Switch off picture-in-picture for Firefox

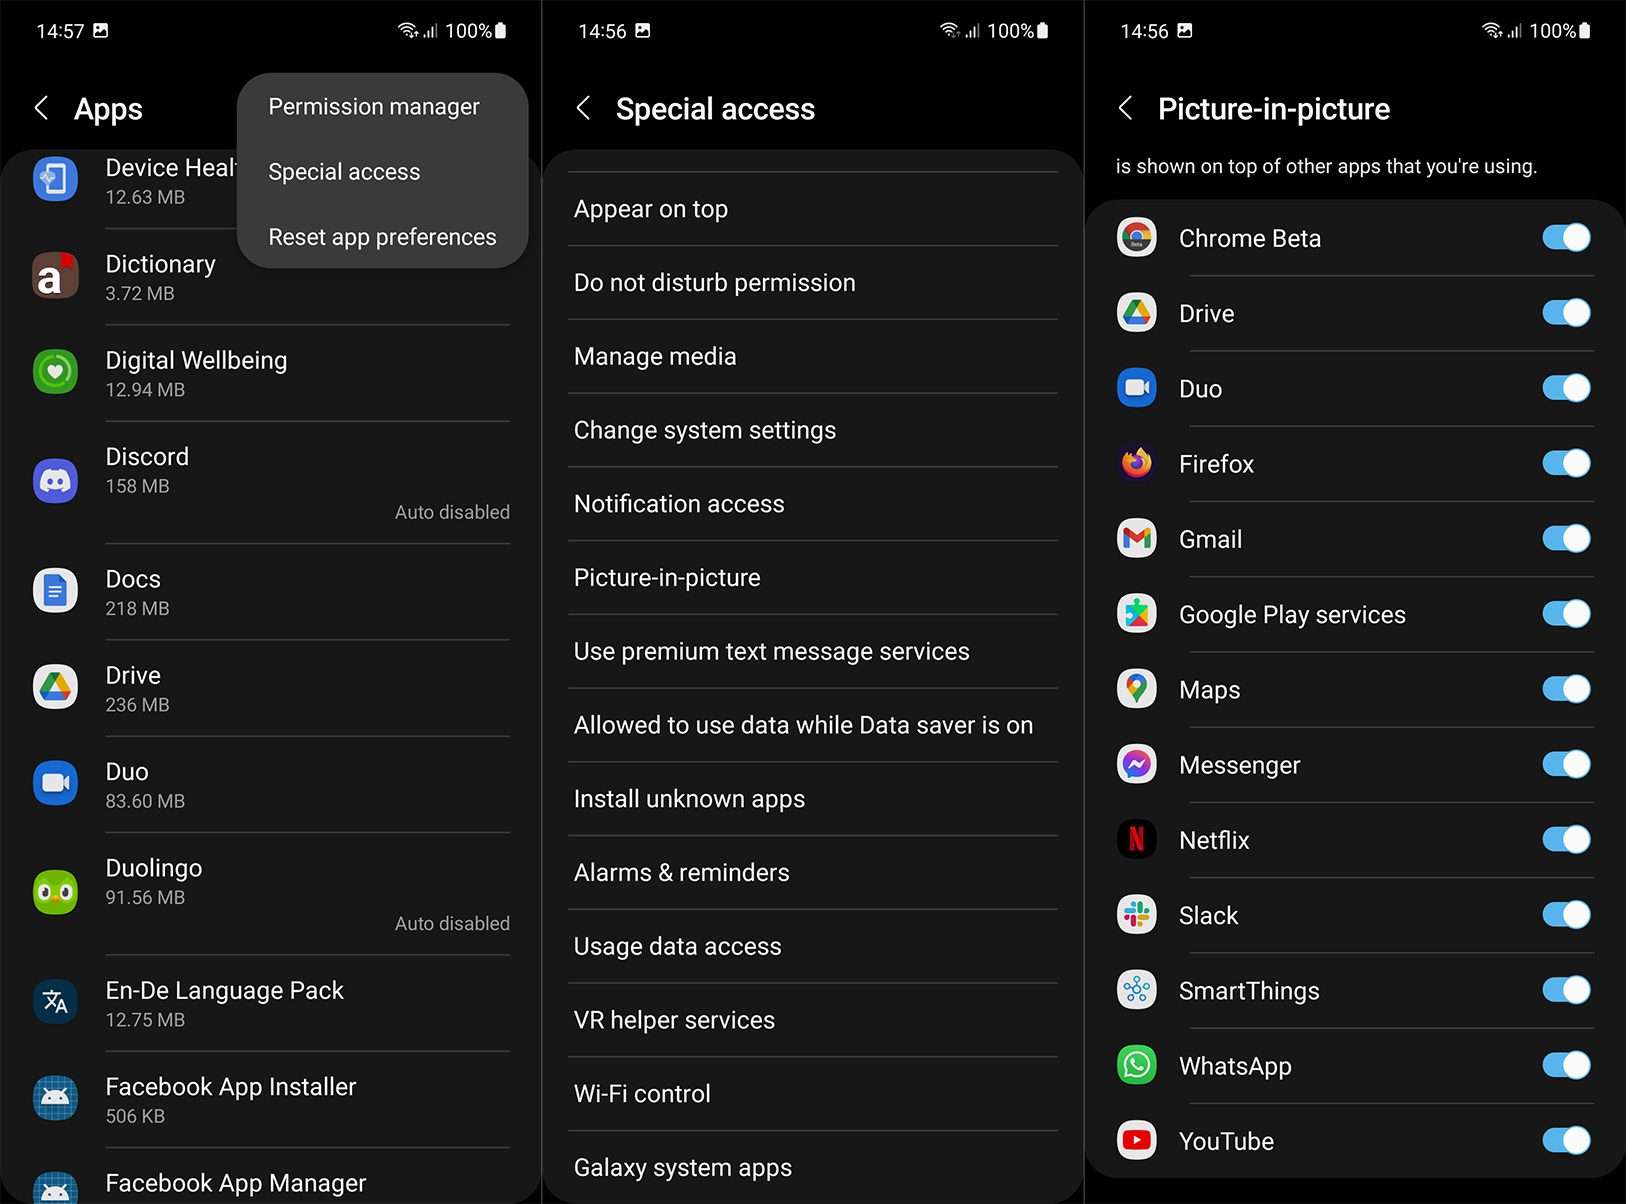pos(1566,463)
